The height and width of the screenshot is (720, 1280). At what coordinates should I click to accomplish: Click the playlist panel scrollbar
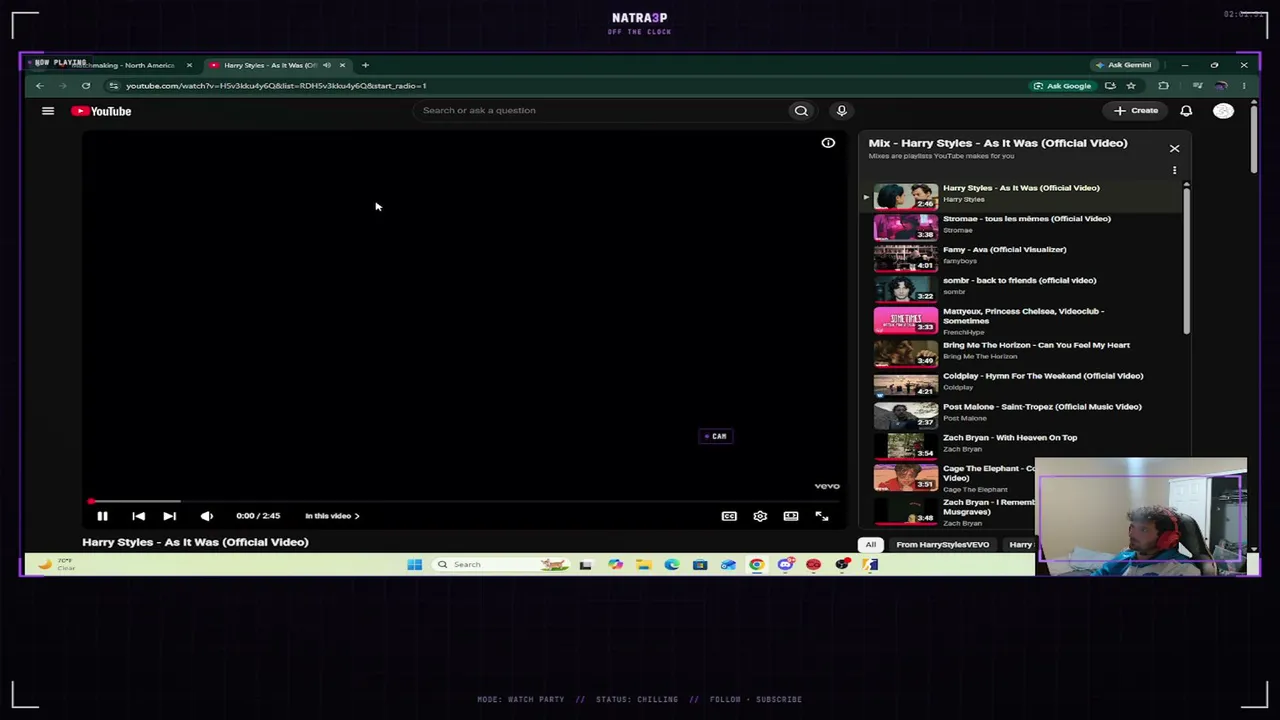coord(1187,260)
